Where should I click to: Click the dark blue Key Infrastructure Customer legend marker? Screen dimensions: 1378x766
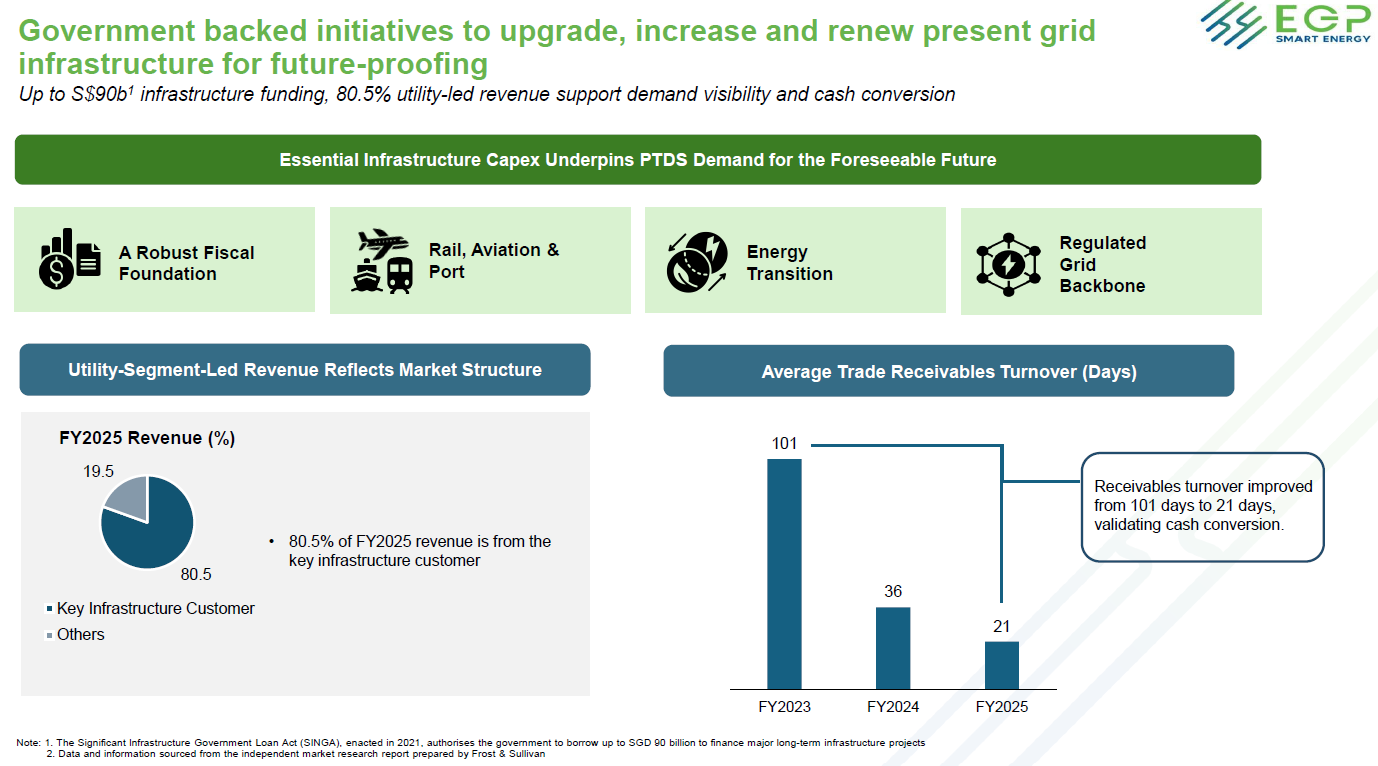coord(50,609)
